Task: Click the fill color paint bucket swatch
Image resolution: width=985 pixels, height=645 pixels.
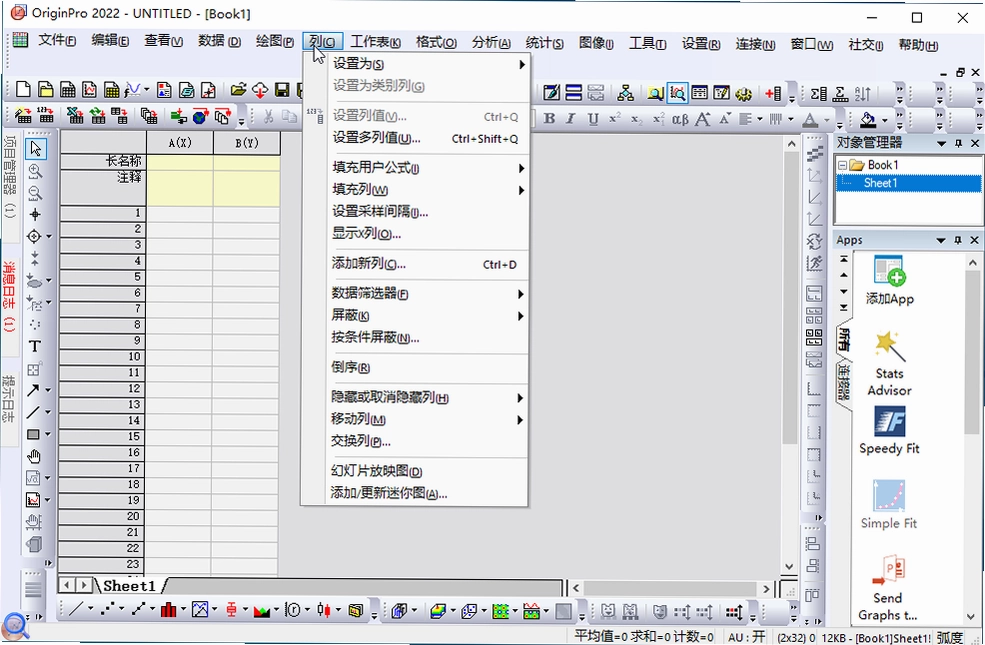Action: tap(868, 119)
